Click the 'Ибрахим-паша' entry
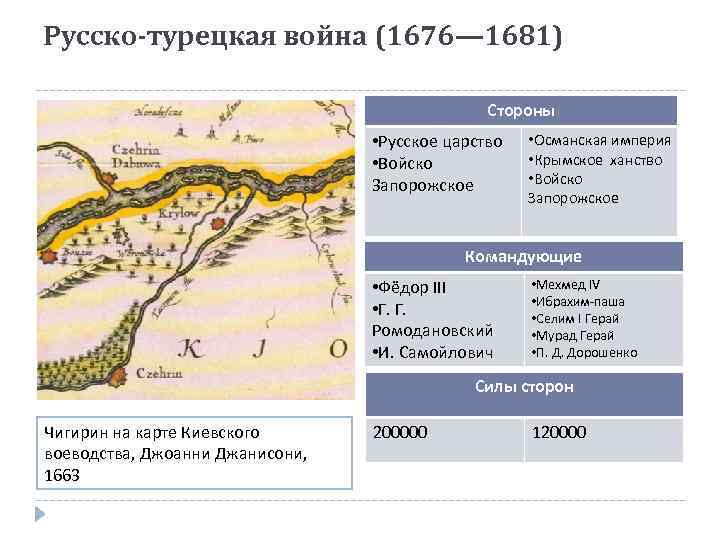The height and width of the screenshot is (540, 720). tap(578, 302)
